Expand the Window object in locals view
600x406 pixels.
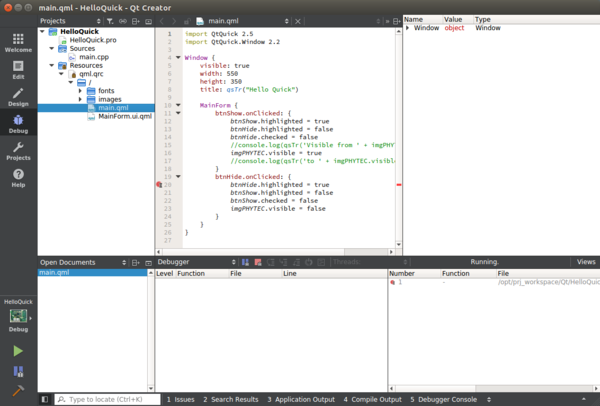(x=408, y=28)
